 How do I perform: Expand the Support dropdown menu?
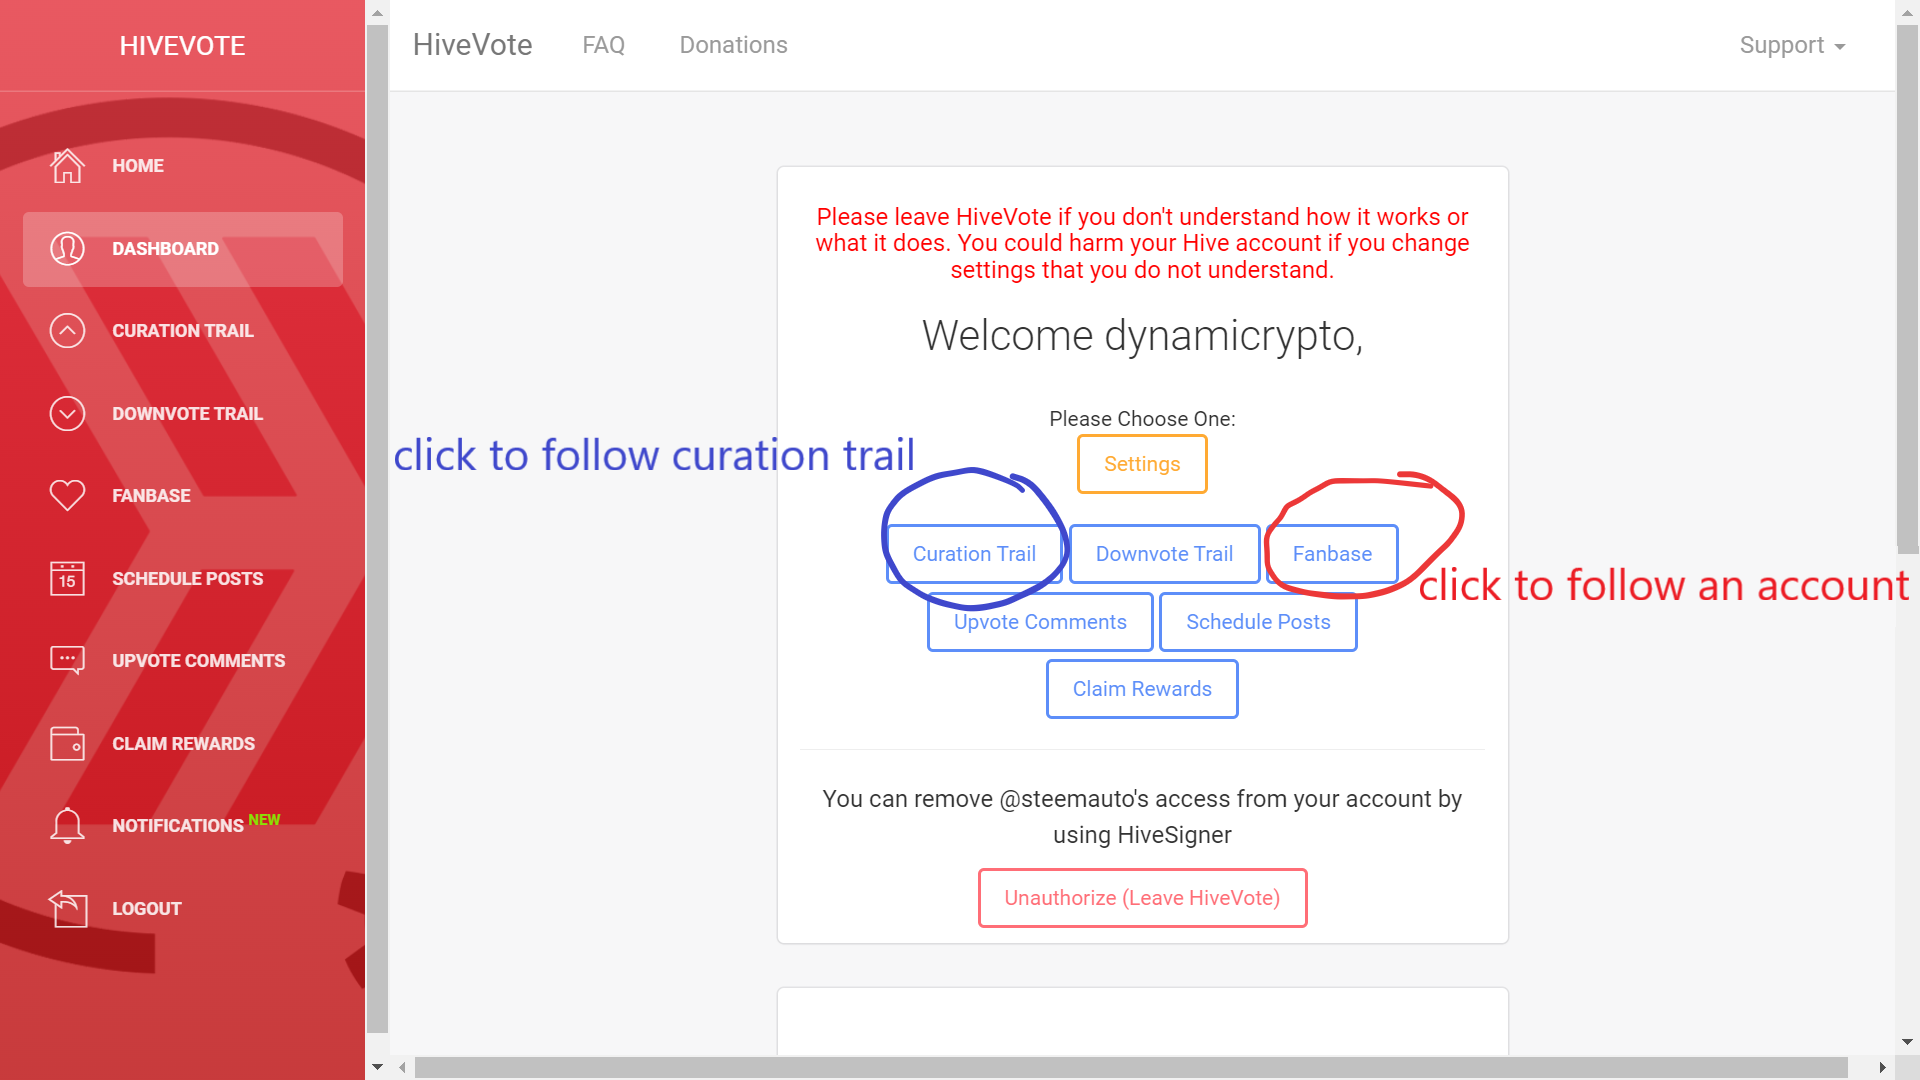click(1792, 45)
